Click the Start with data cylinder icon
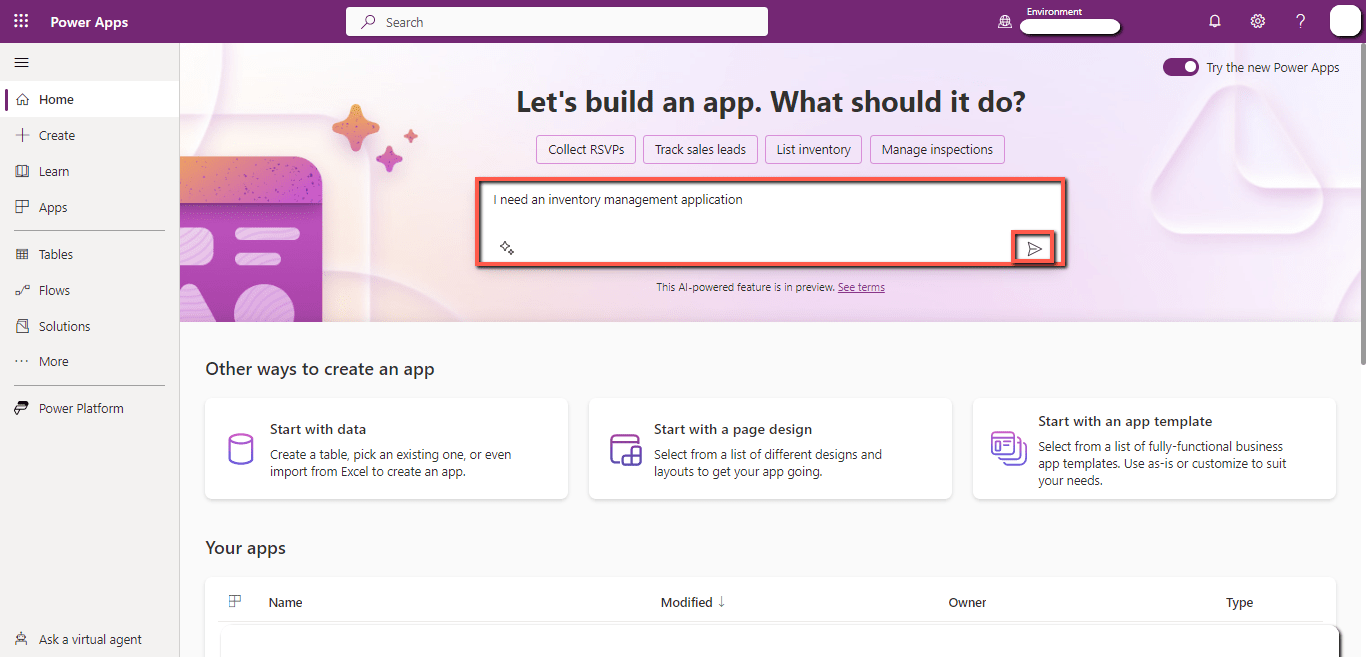 click(x=241, y=449)
